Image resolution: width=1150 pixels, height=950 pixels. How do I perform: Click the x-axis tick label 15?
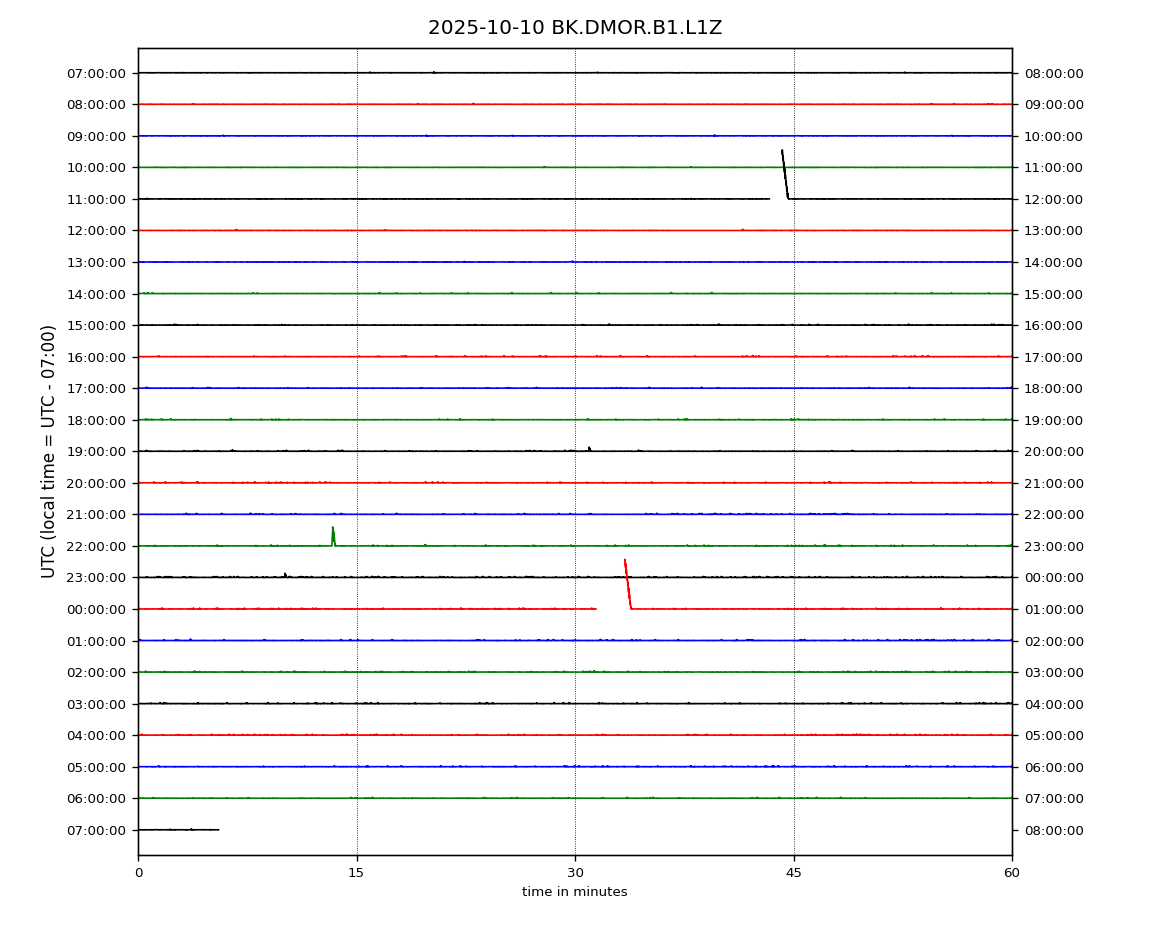[356, 873]
